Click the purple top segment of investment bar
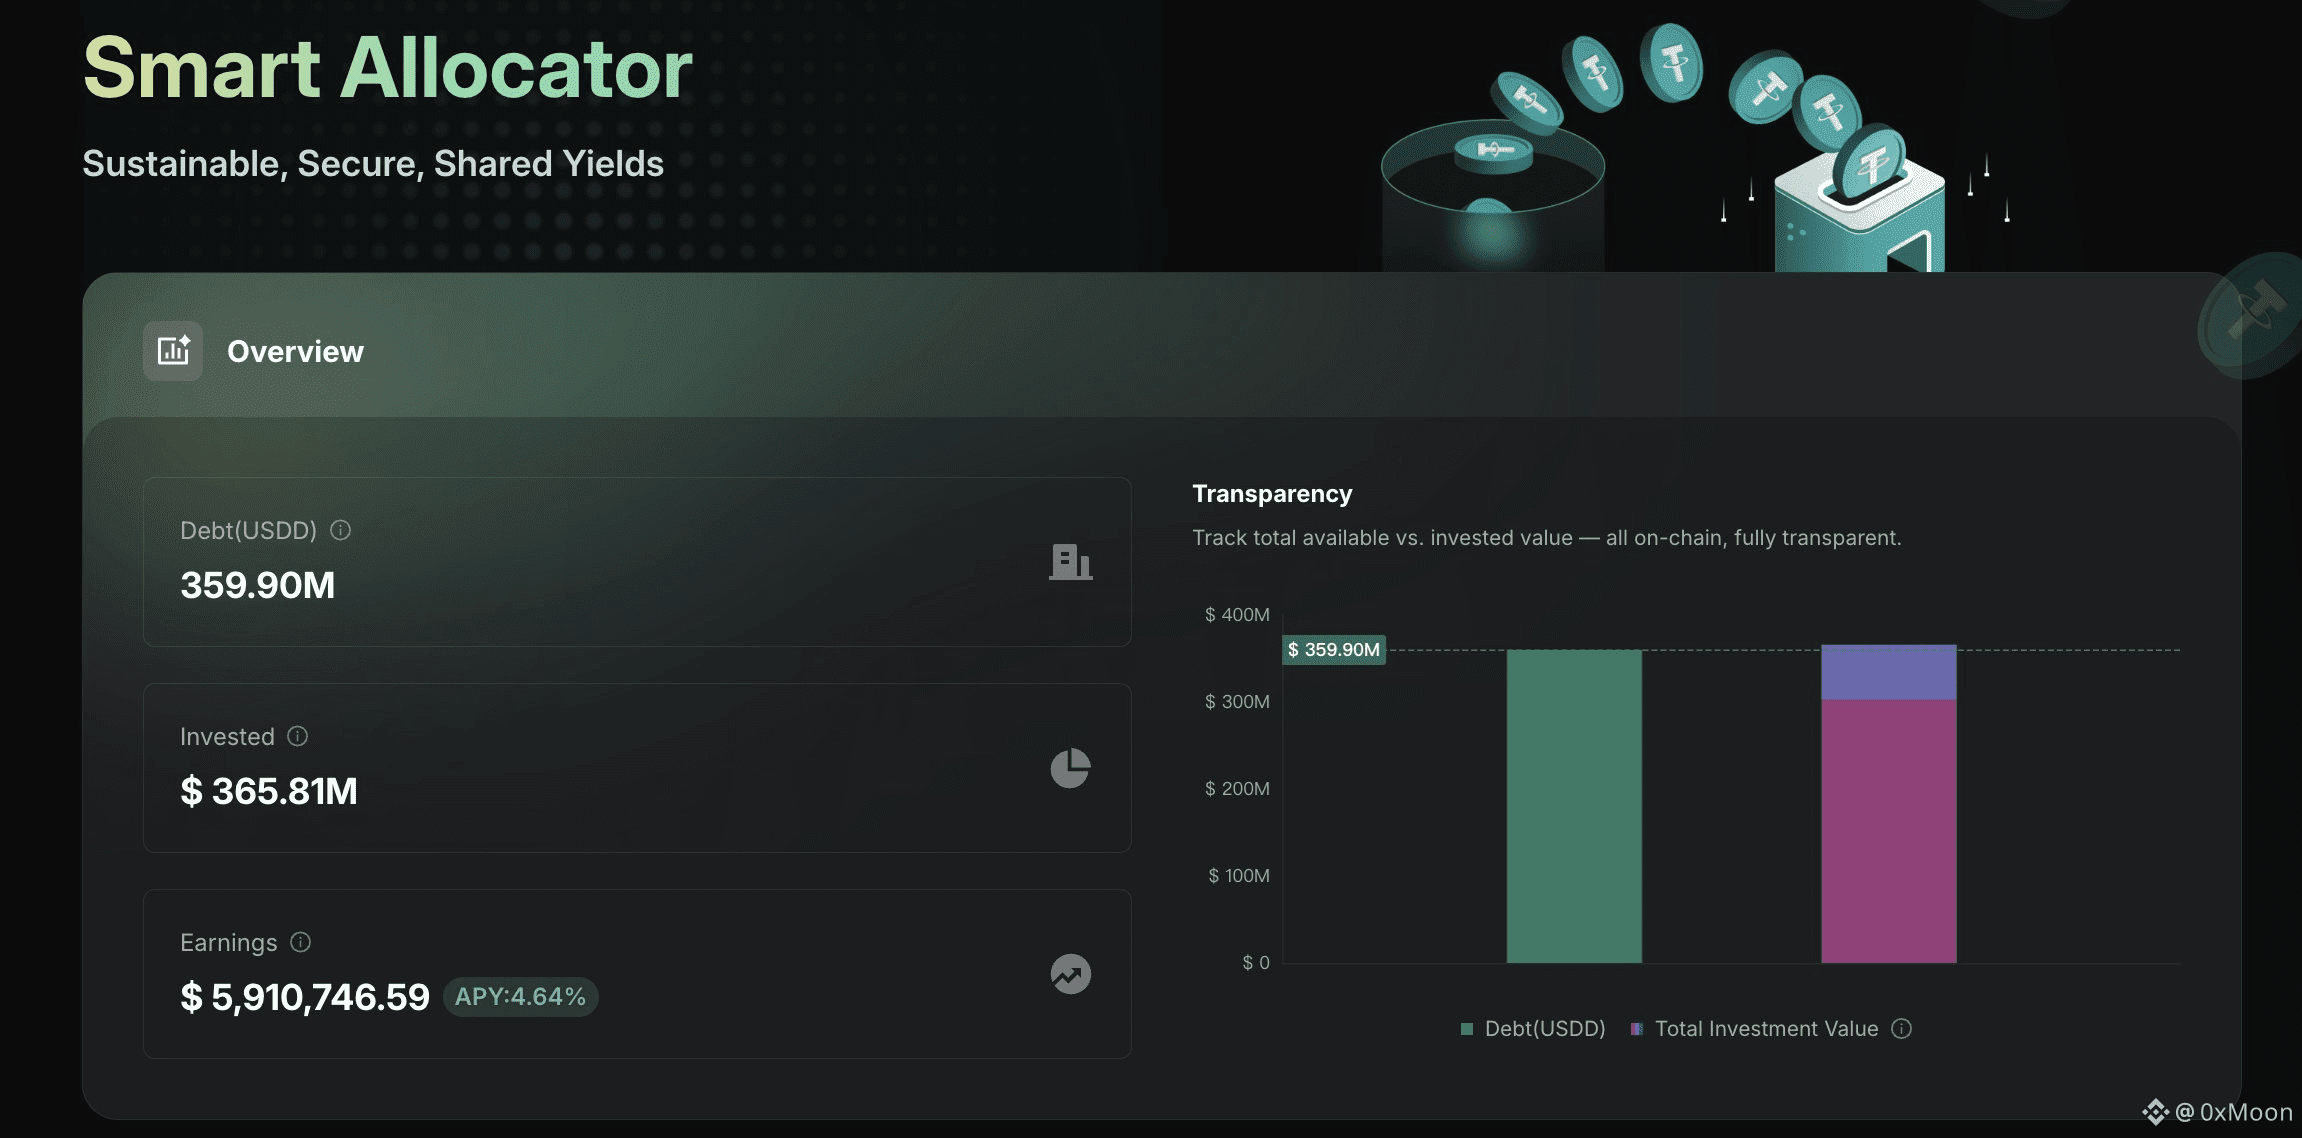This screenshot has width=2302, height=1138. pos(1888,672)
